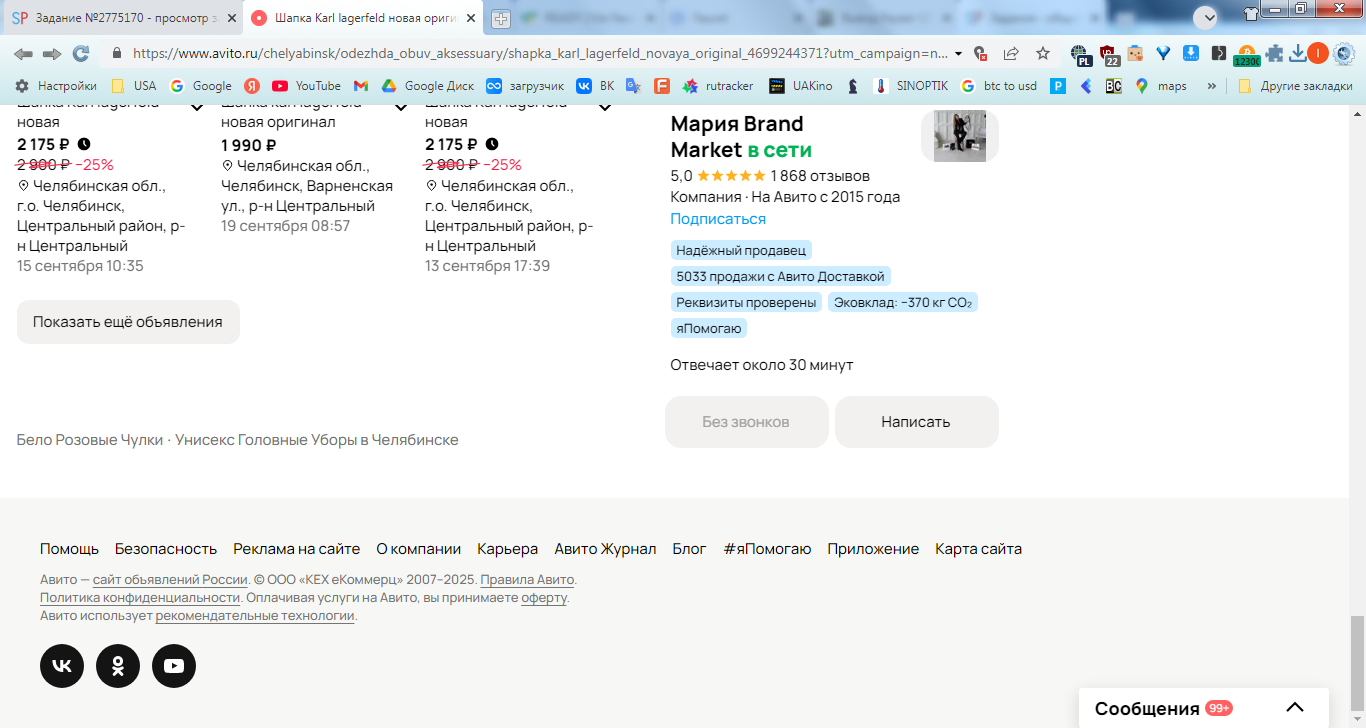Open the orange profile avatar icon
This screenshot has width=1366, height=728.
point(1318,53)
